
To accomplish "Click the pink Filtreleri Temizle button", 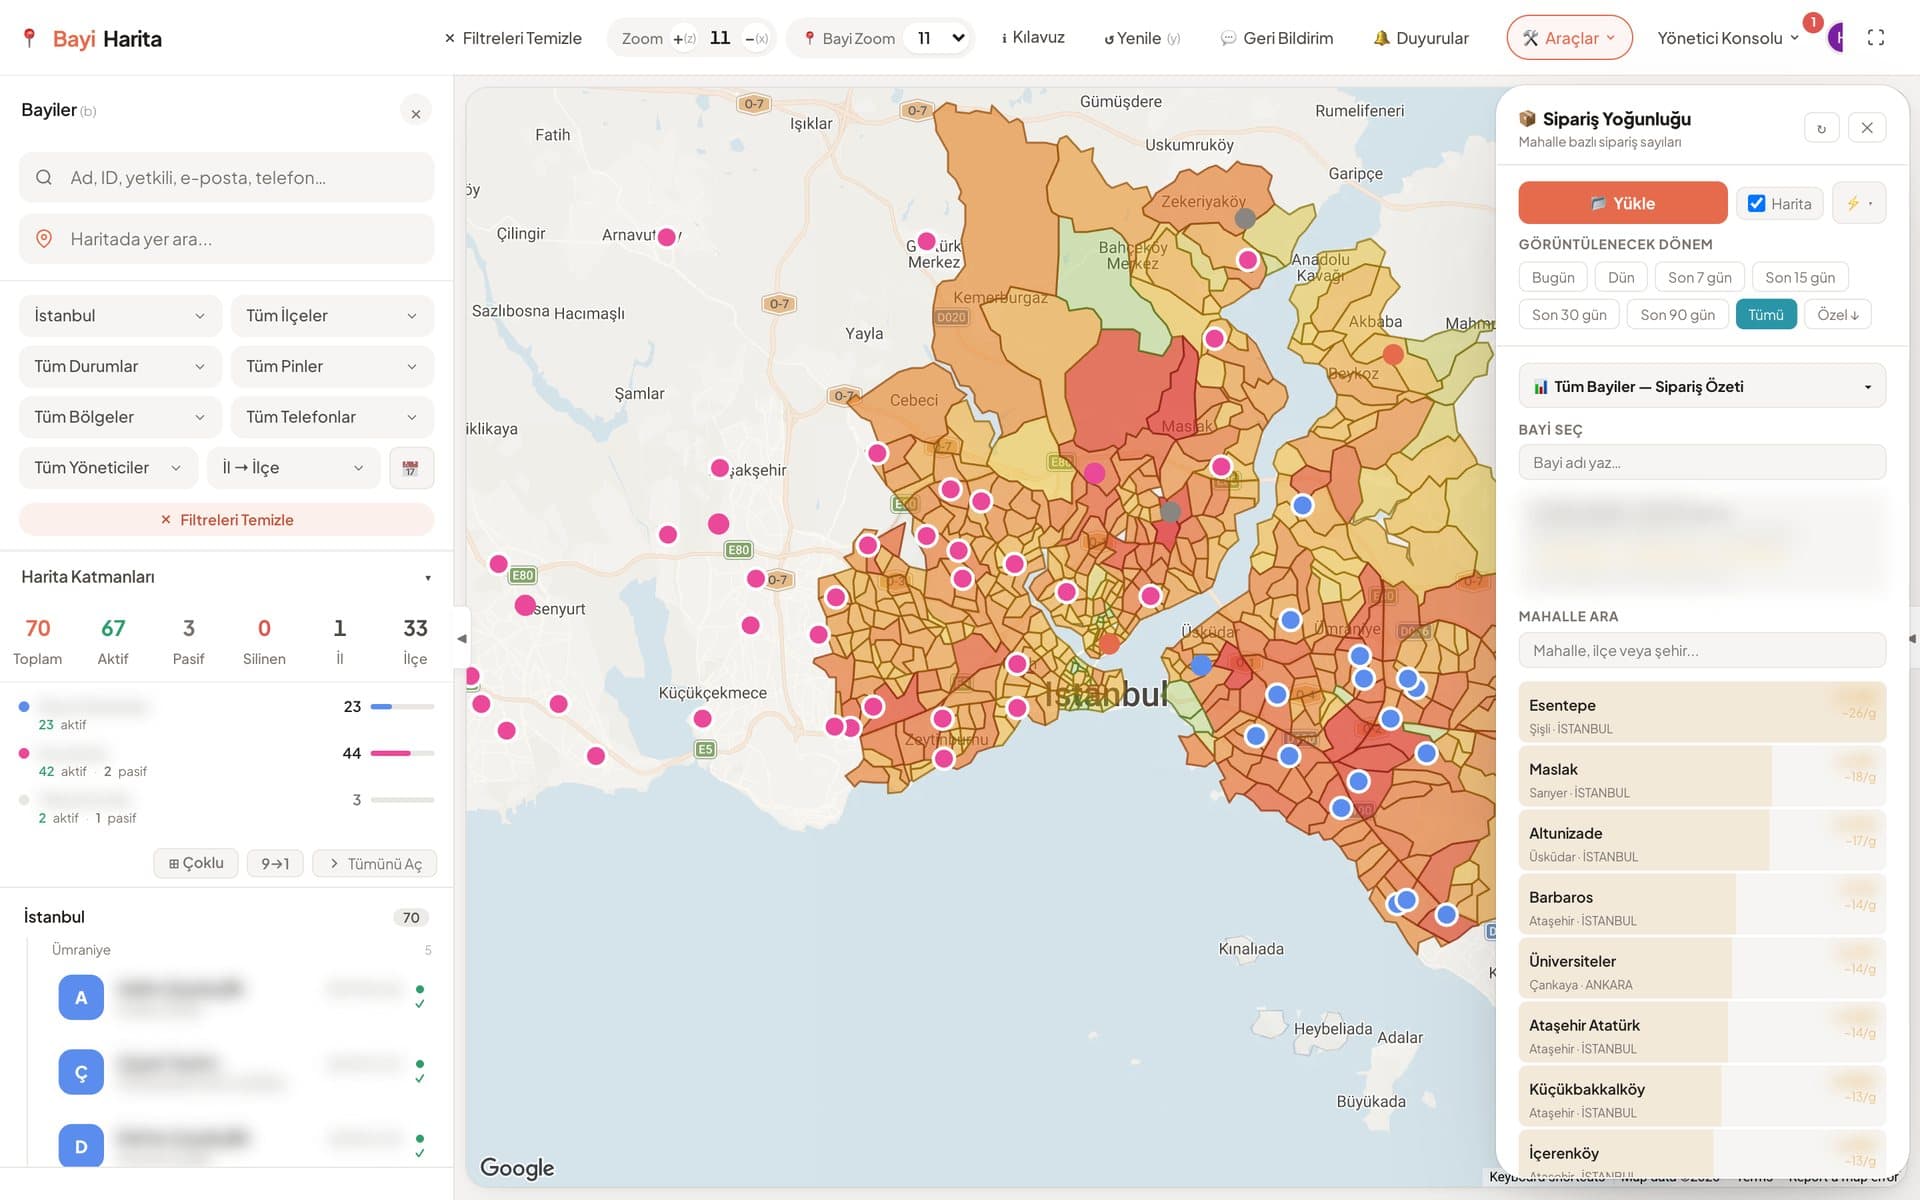I will tap(227, 520).
